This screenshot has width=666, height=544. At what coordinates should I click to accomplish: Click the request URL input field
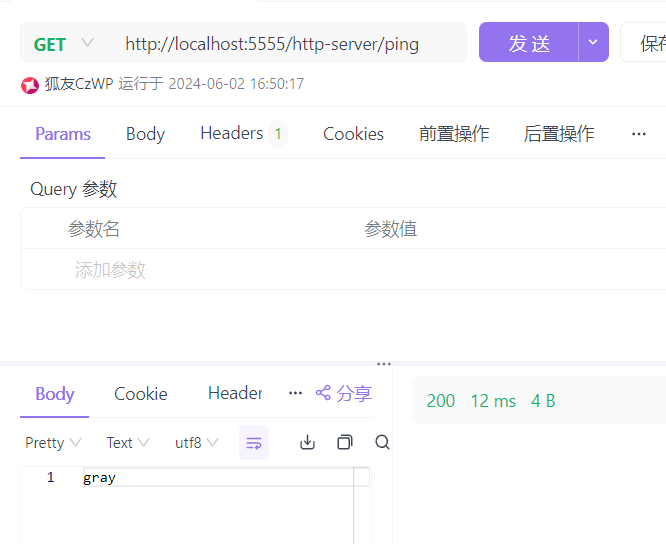[288, 44]
